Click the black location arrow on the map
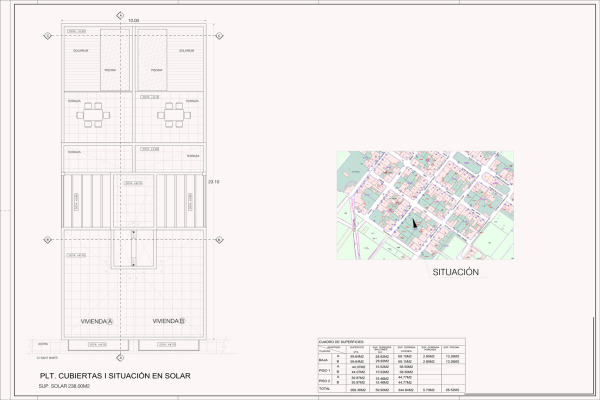600x400 pixels. click(x=413, y=223)
